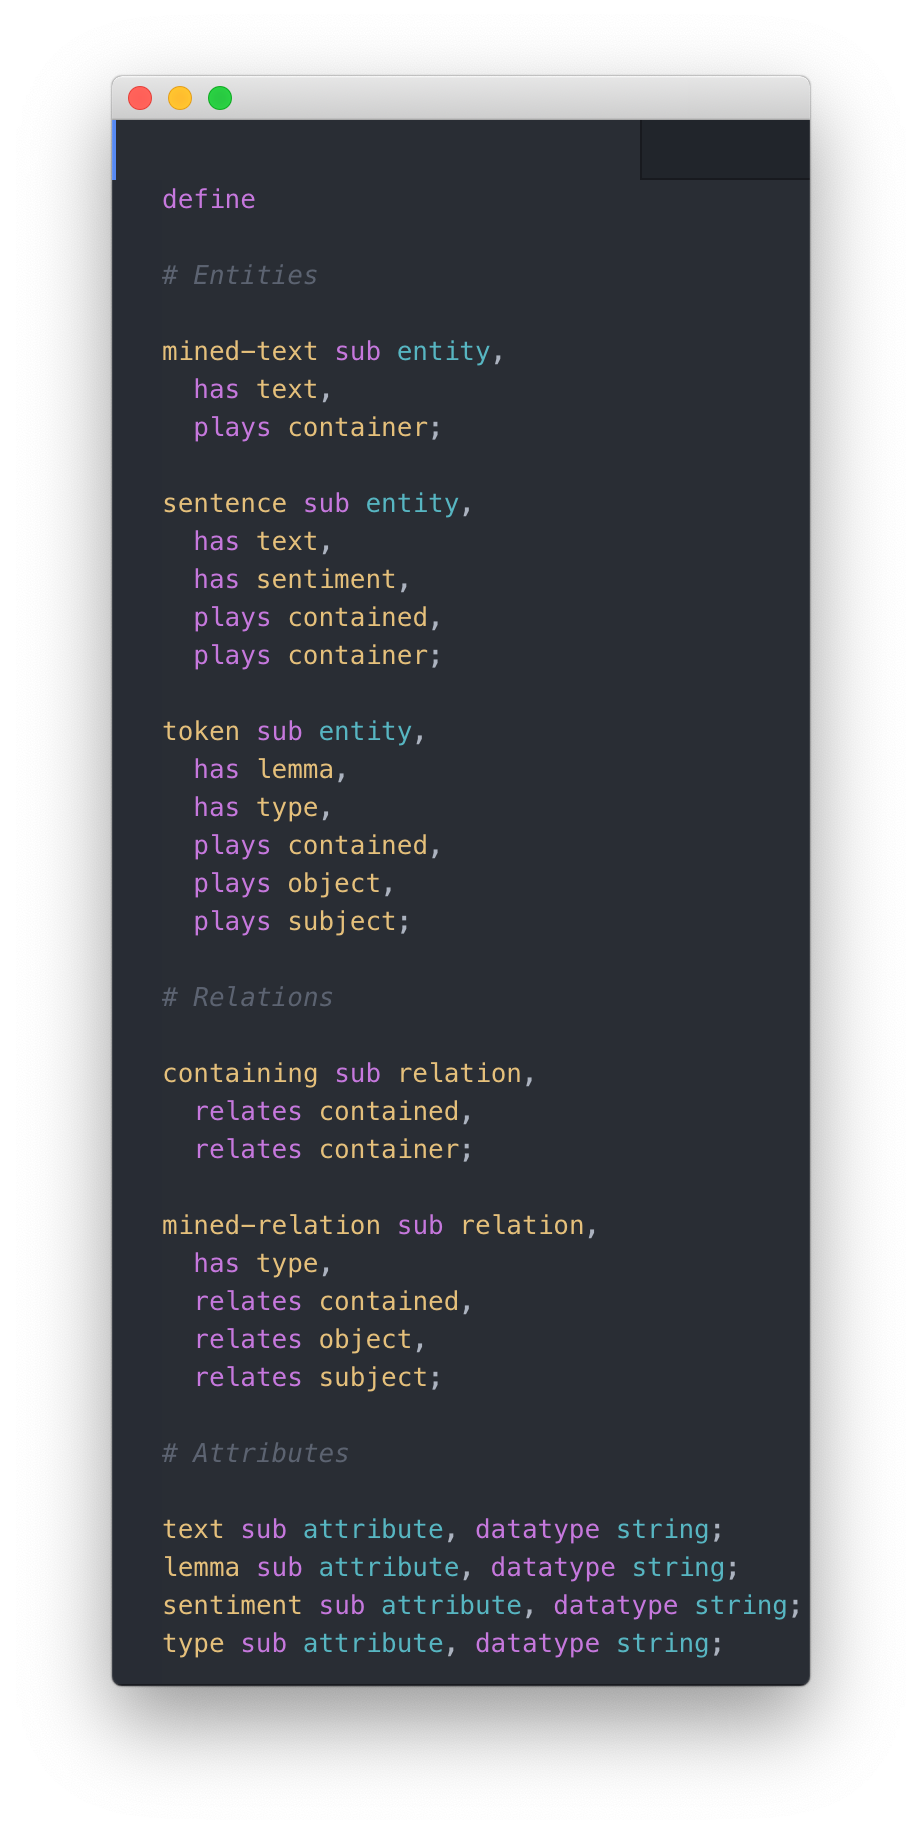Click the '# Attributes' comment

click(x=256, y=1453)
